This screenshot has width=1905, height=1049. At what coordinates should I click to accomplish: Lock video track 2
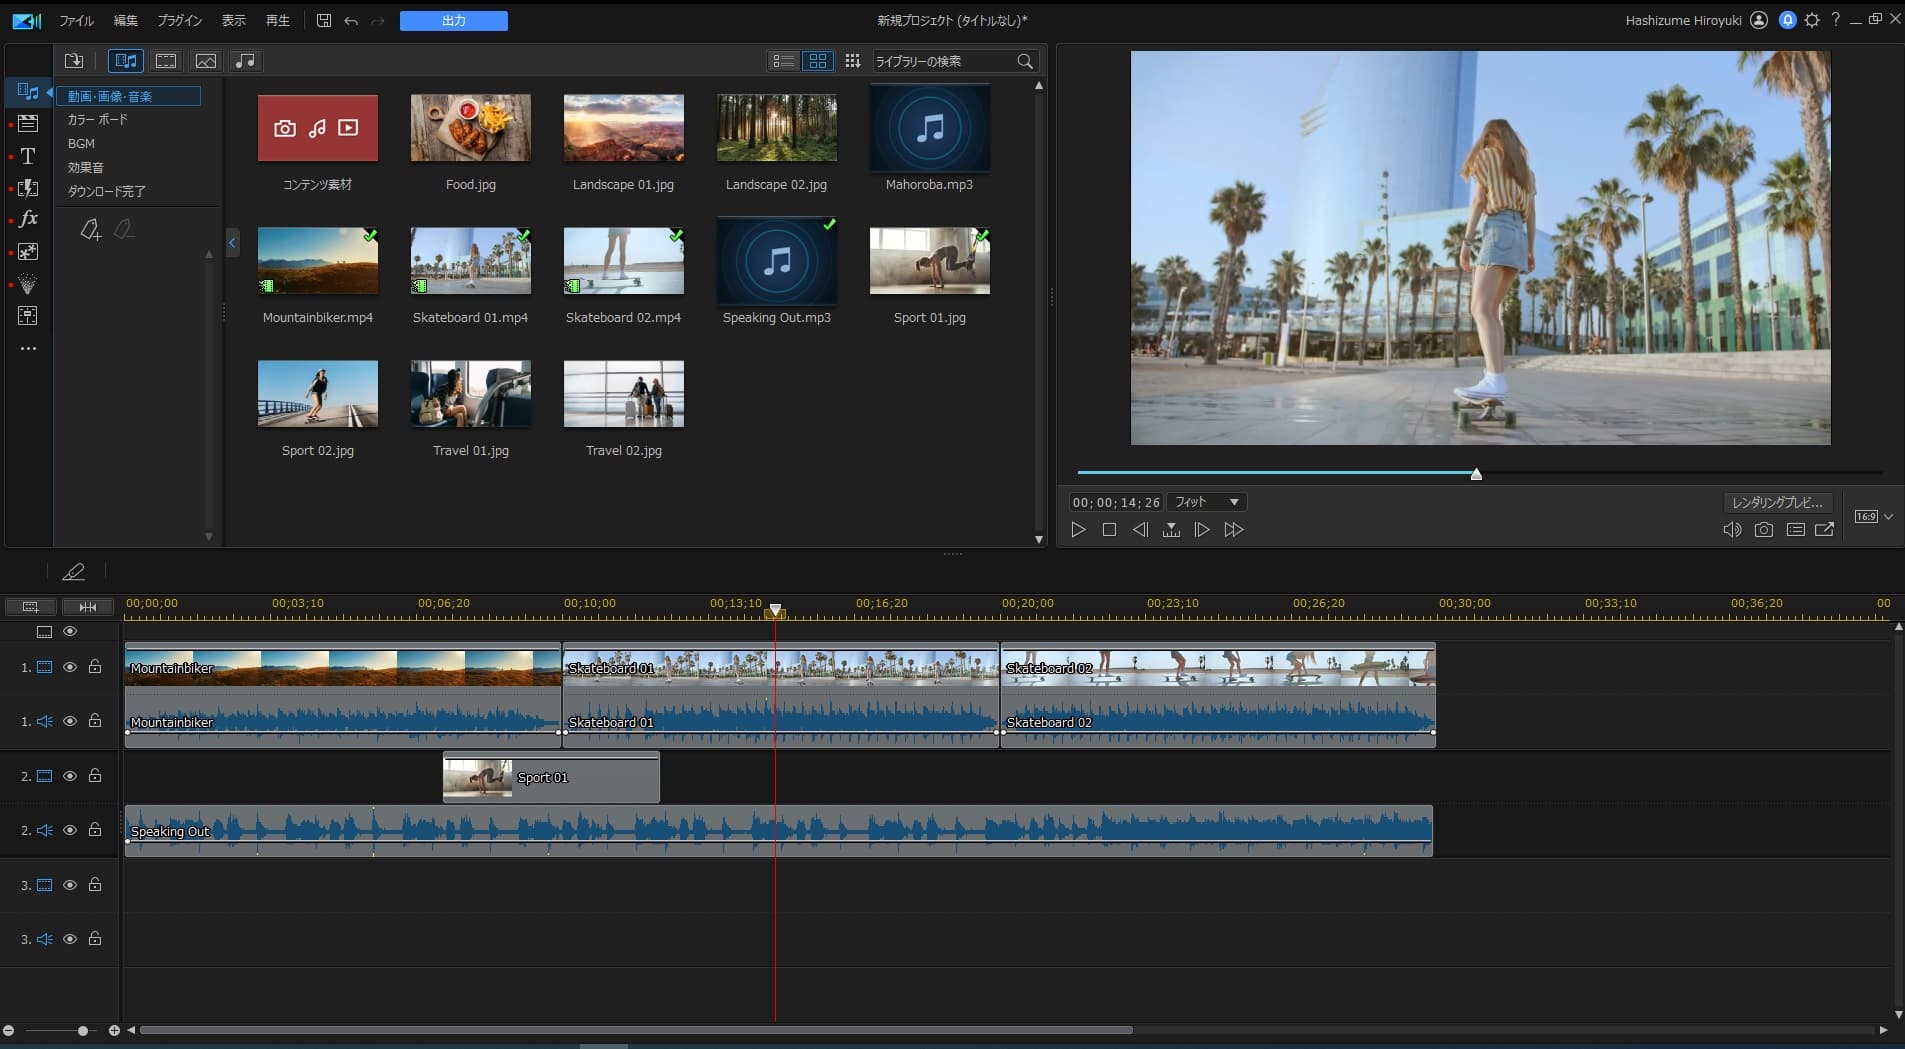tap(95, 776)
